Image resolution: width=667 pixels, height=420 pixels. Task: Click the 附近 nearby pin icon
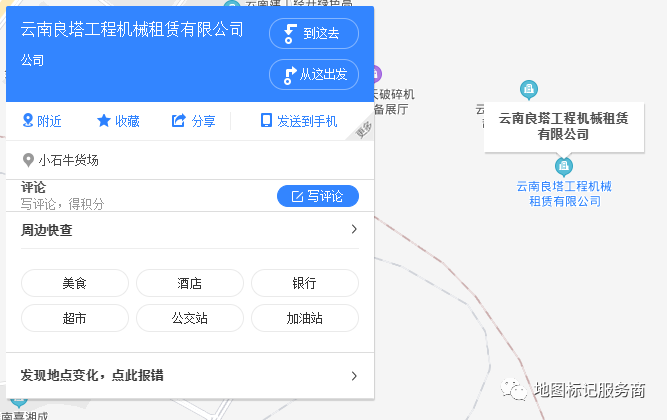28,121
